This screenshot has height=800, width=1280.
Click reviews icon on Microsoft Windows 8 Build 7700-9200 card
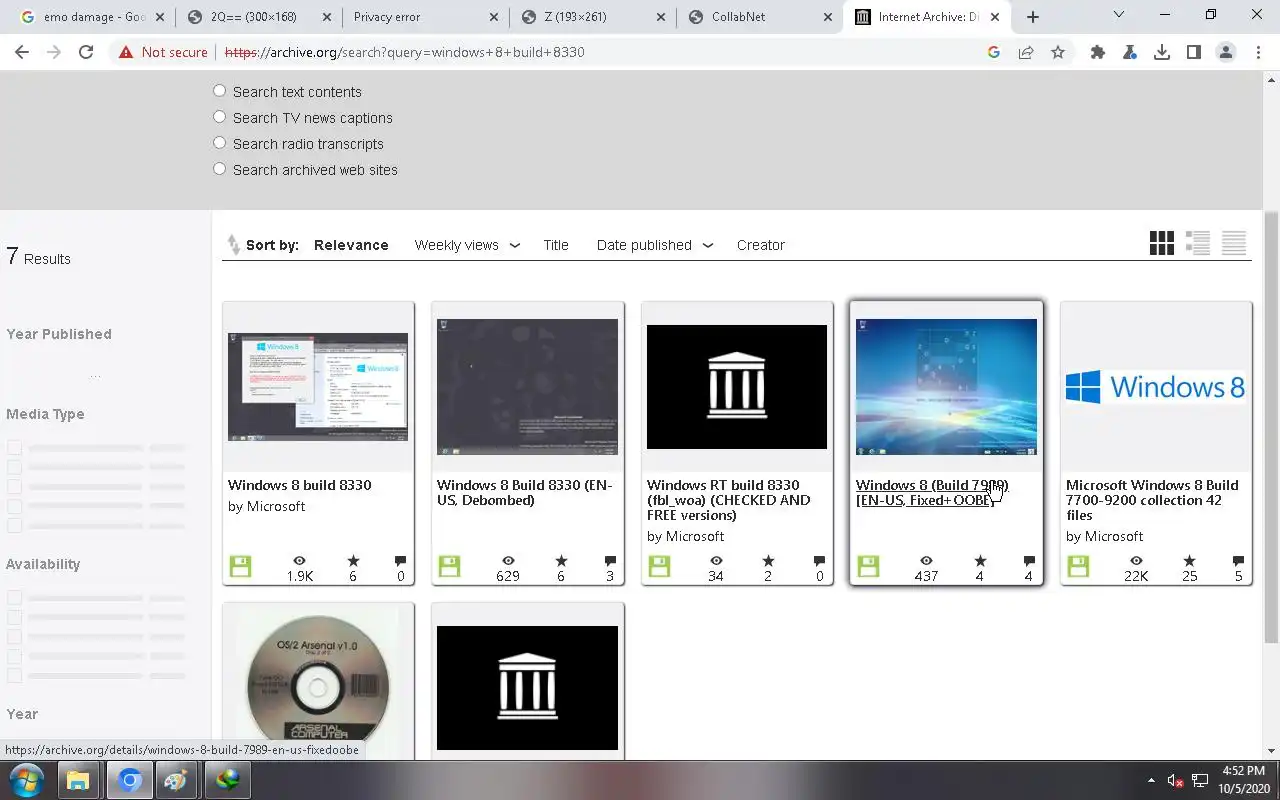[1238, 561]
